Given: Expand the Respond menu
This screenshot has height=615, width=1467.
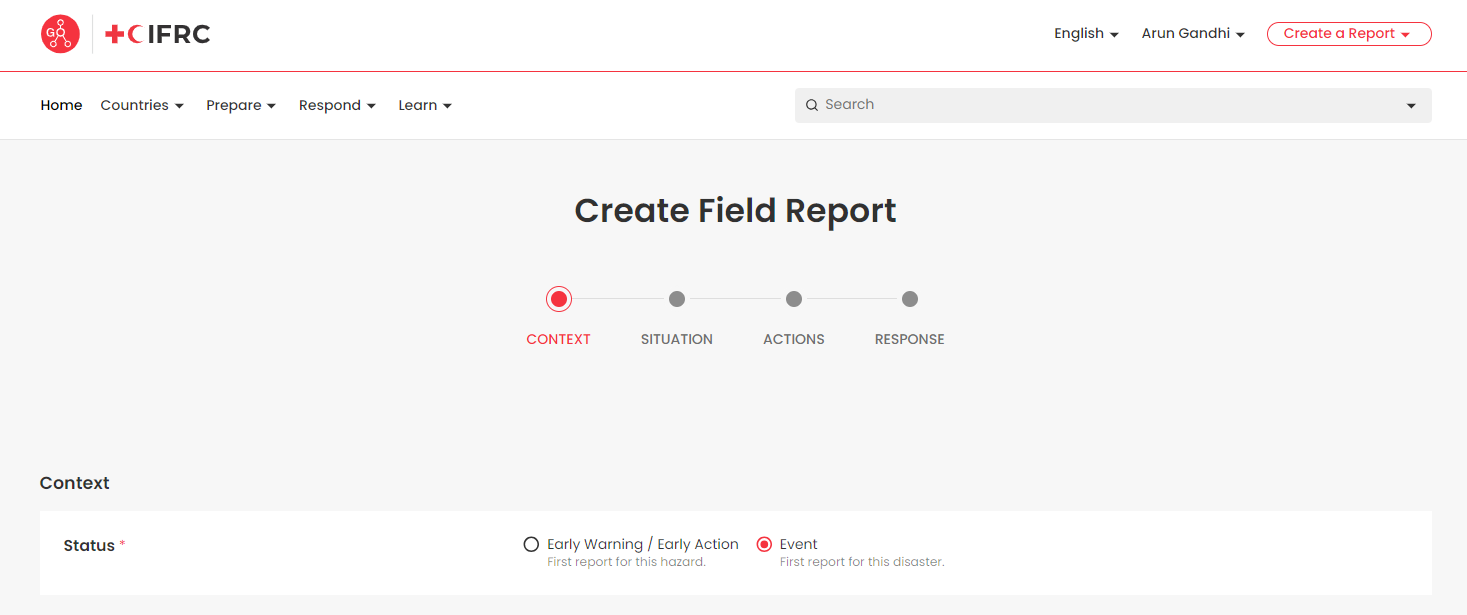Looking at the screenshot, I should [337, 105].
